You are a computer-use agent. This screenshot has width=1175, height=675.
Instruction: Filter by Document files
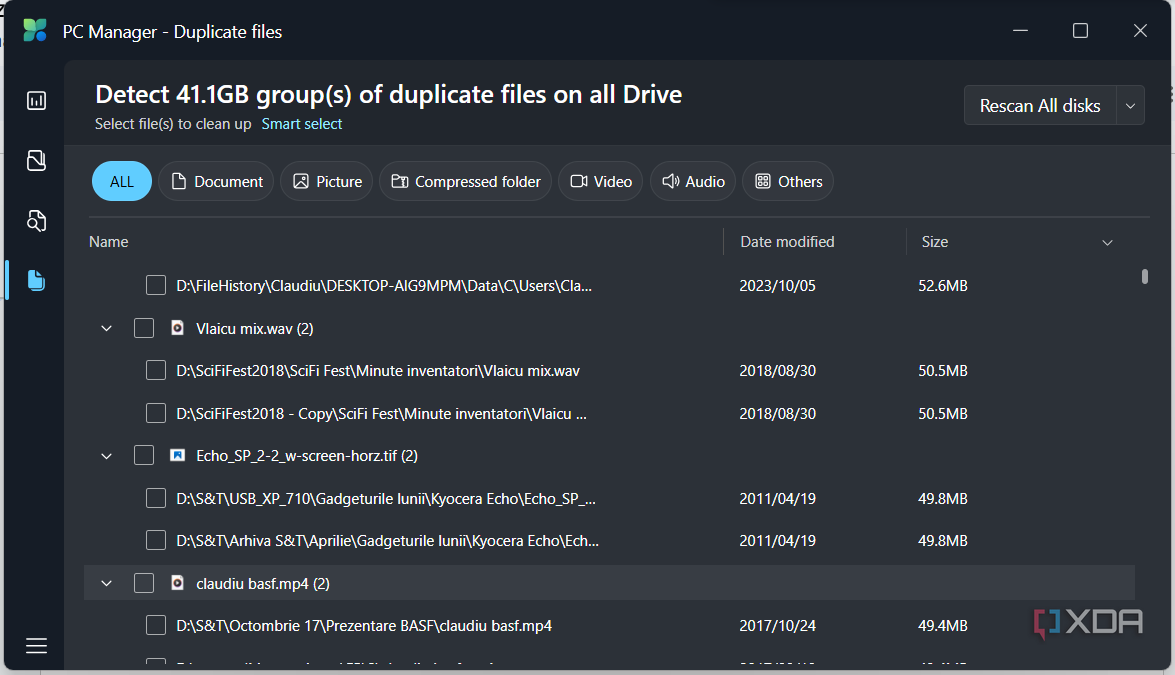click(217, 181)
